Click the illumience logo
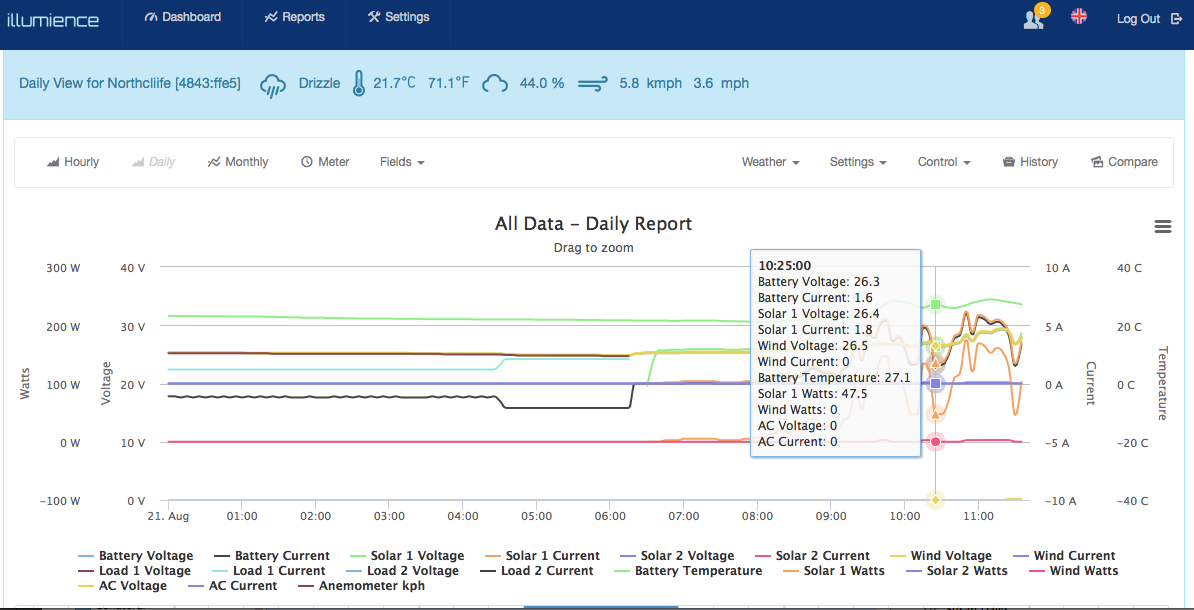The height and width of the screenshot is (610, 1194). 53,20
